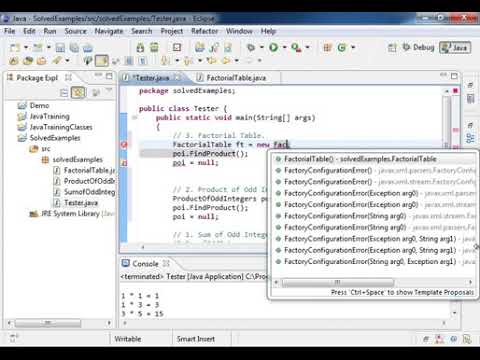Click the Last Edit Location arrow icon

pos(211,61)
